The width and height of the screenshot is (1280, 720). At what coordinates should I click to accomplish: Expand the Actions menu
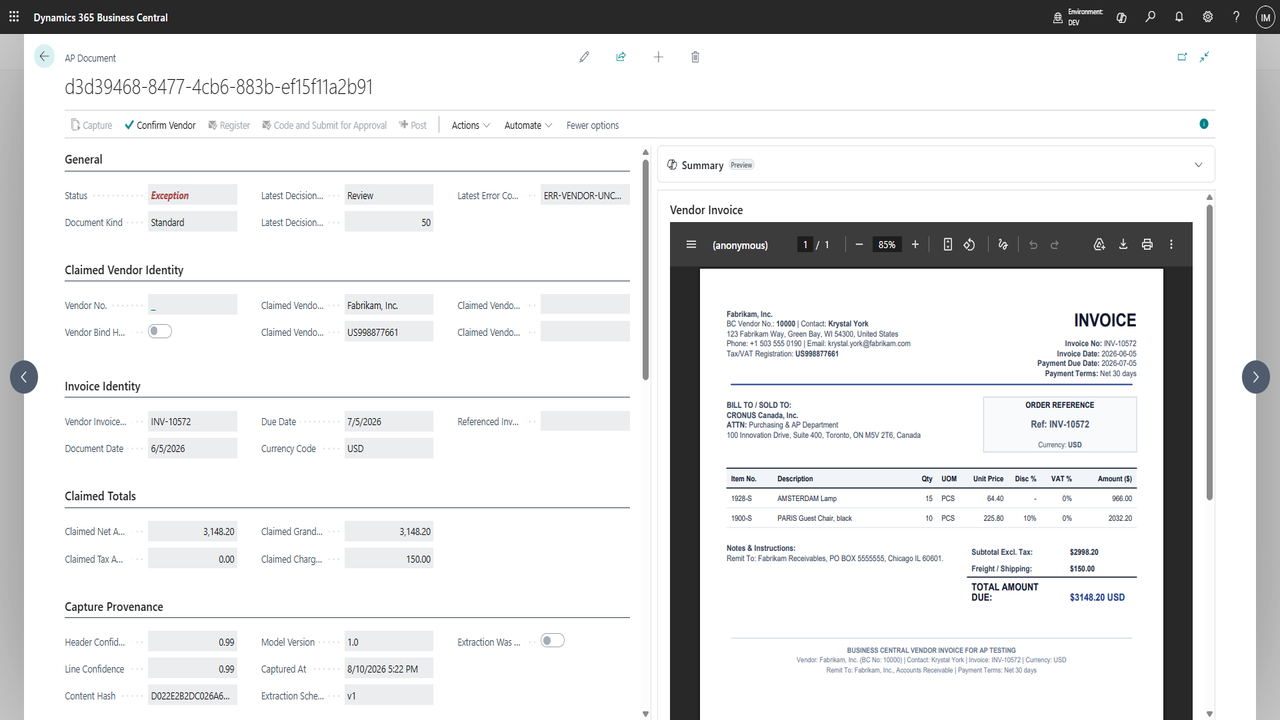pos(470,125)
